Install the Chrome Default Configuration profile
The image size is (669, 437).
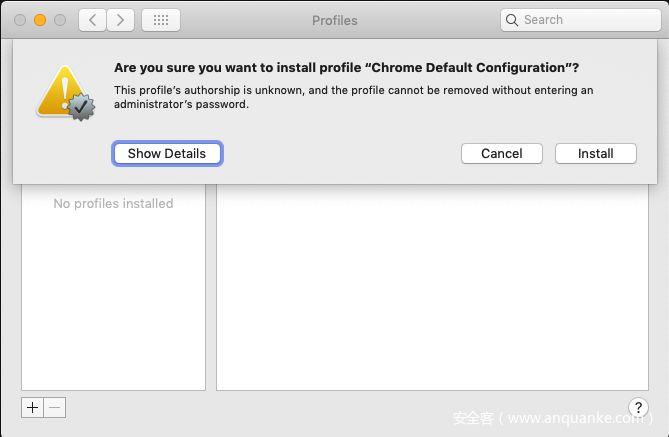(596, 153)
